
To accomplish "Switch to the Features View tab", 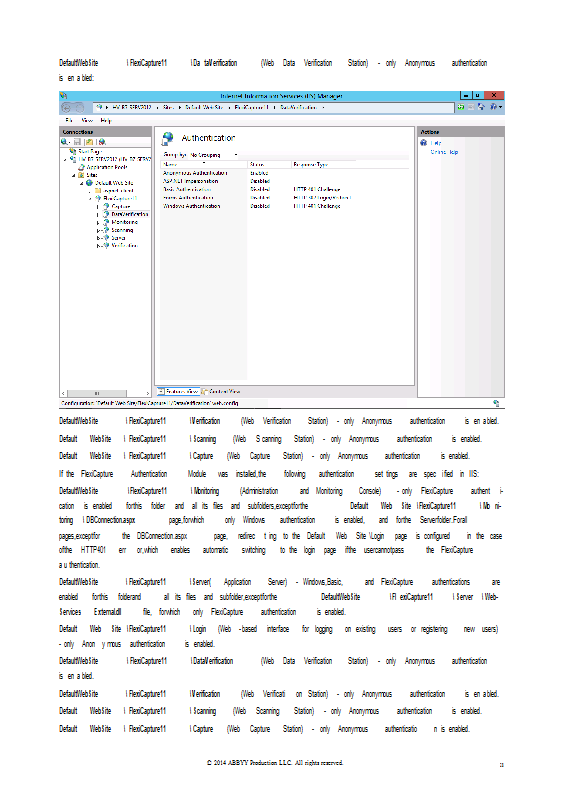I will (178, 391).
